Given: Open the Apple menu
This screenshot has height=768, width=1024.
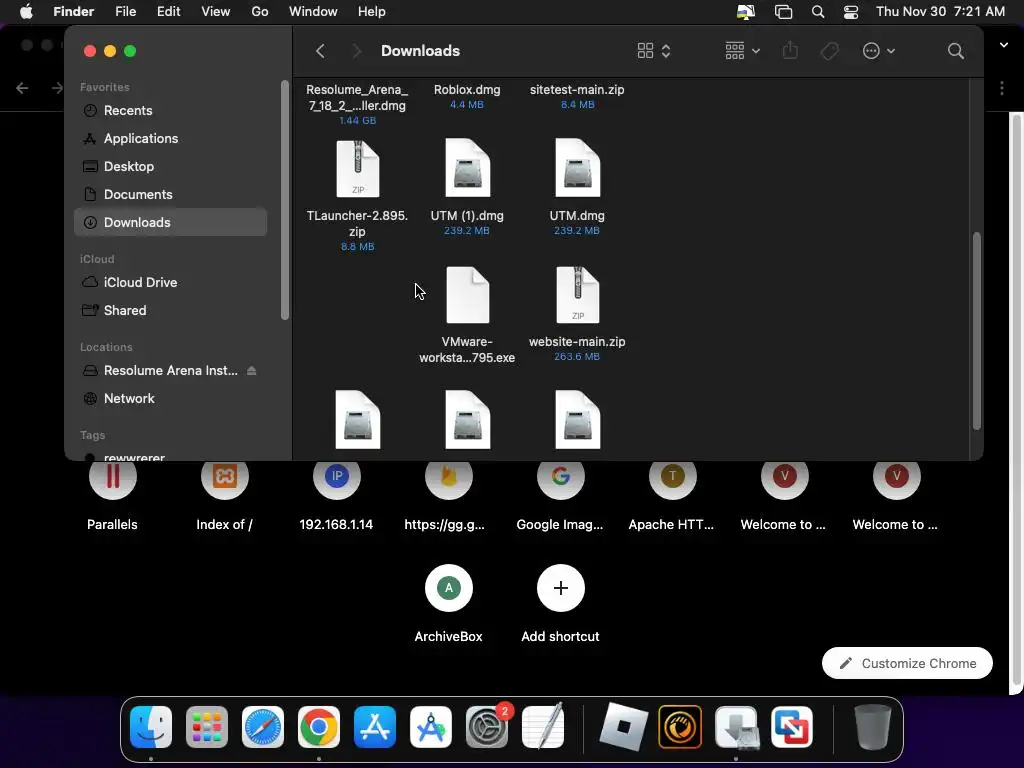Looking at the screenshot, I should pos(26,12).
